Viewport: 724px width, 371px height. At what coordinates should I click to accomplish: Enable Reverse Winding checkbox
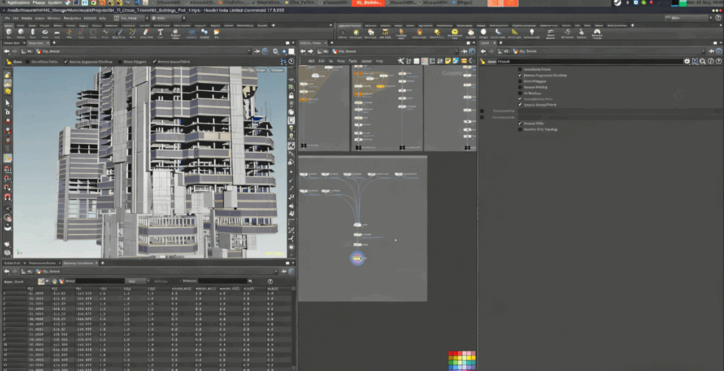click(x=520, y=87)
